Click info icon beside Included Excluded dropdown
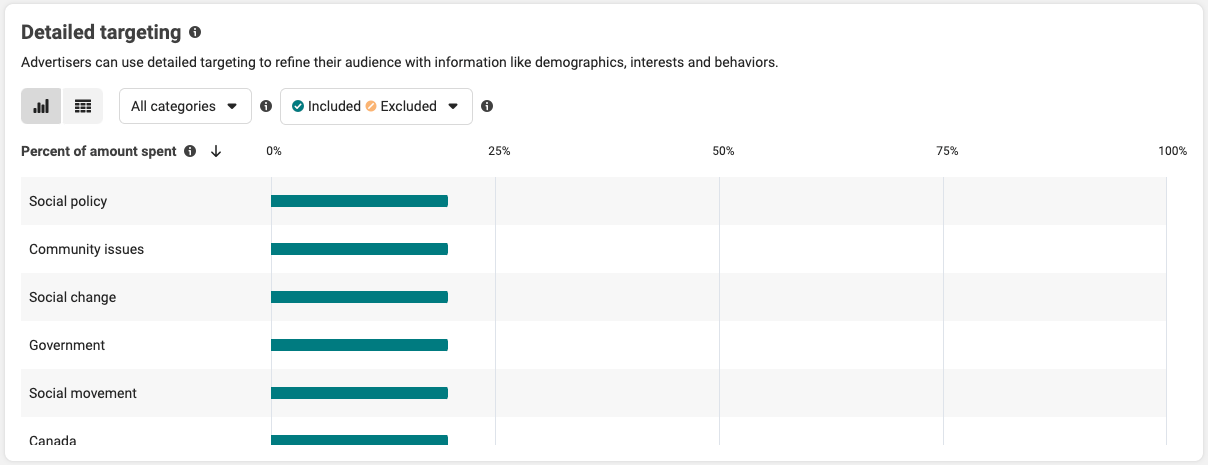Viewport: 1208px width, 465px height. (x=487, y=106)
